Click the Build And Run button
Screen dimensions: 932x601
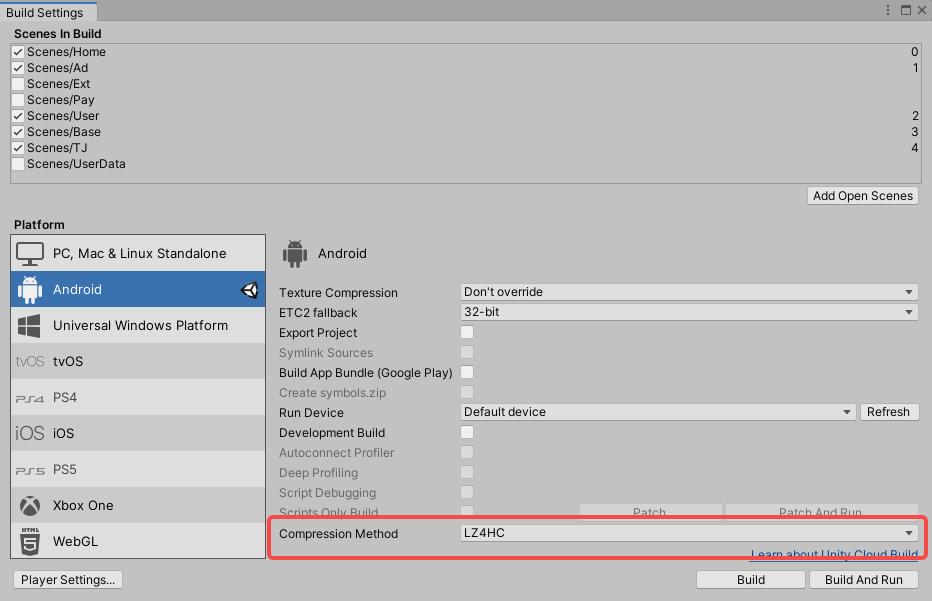(x=863, y=580)
